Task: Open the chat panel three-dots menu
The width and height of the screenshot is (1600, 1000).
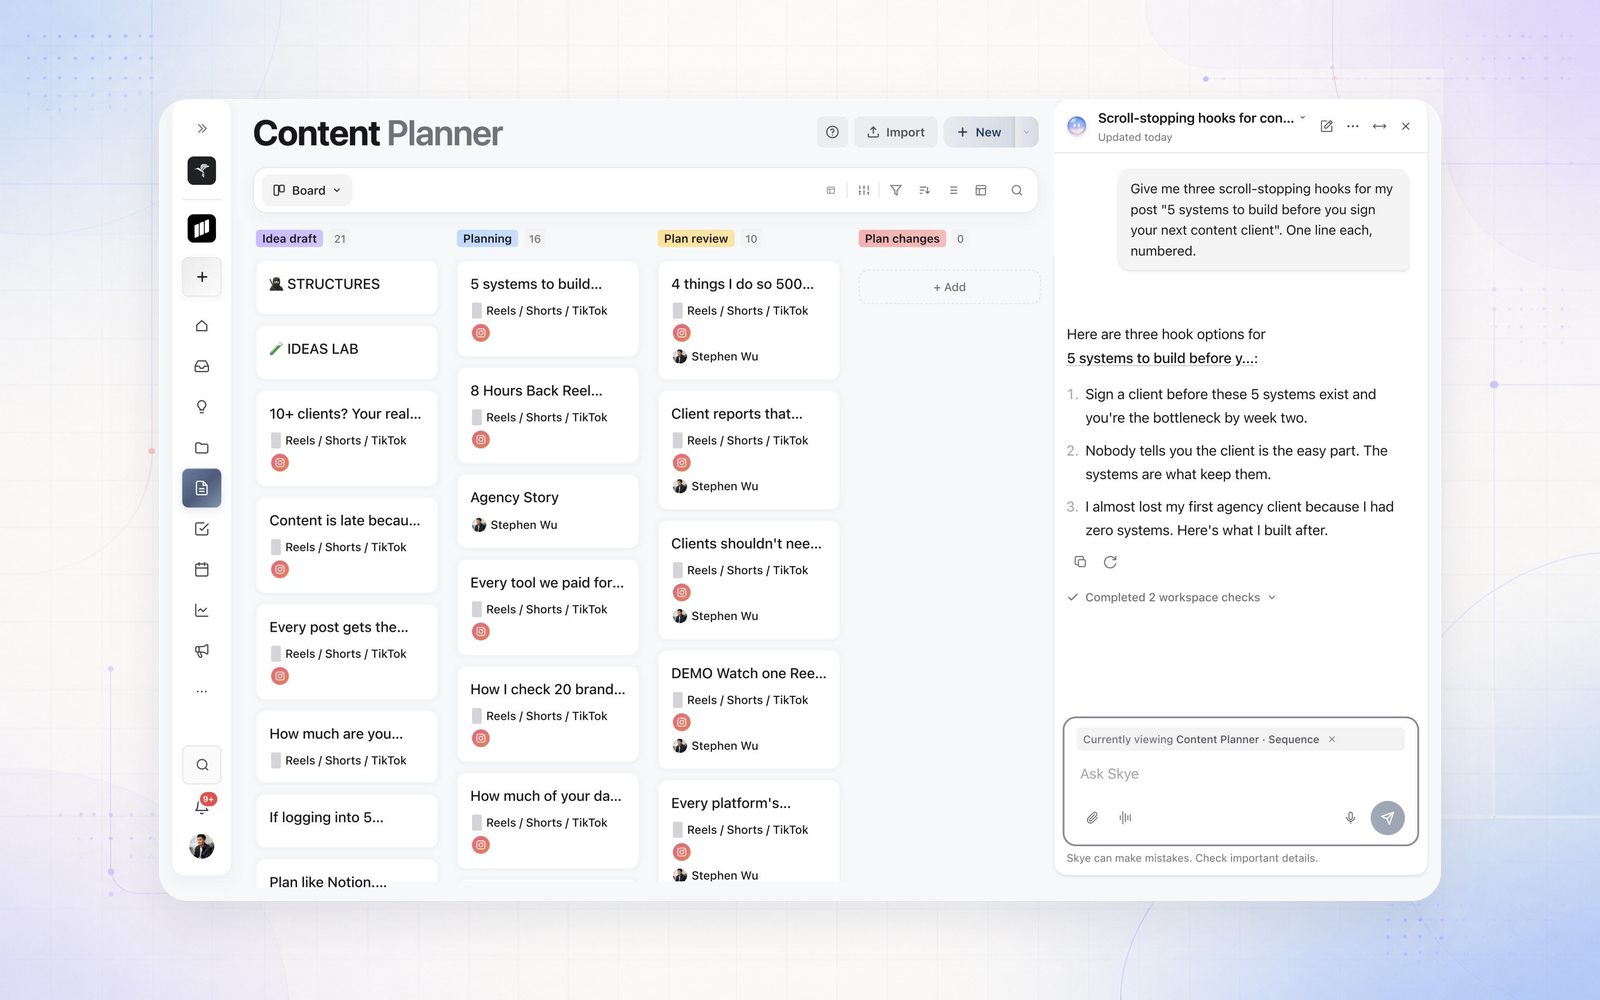Action: tap(1353, 126)
